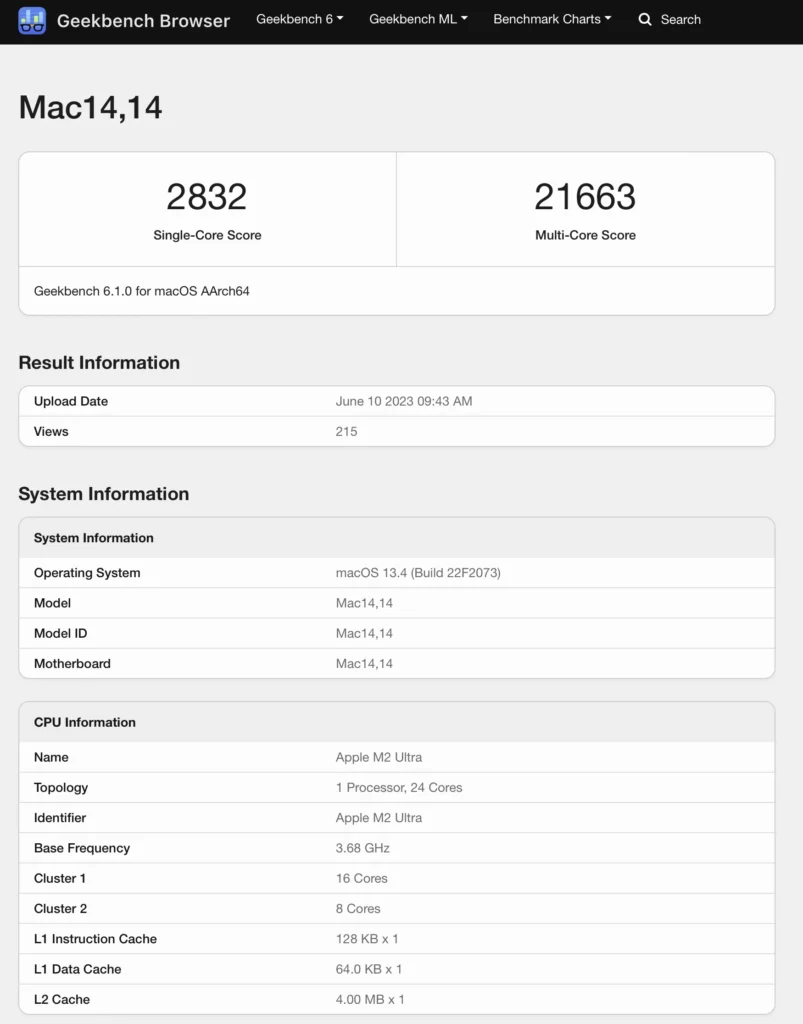The height and width of the screenshot is (1024, 803).
Task: Select the Mac14,14 page heading
Action: click(x=90, y=107)
